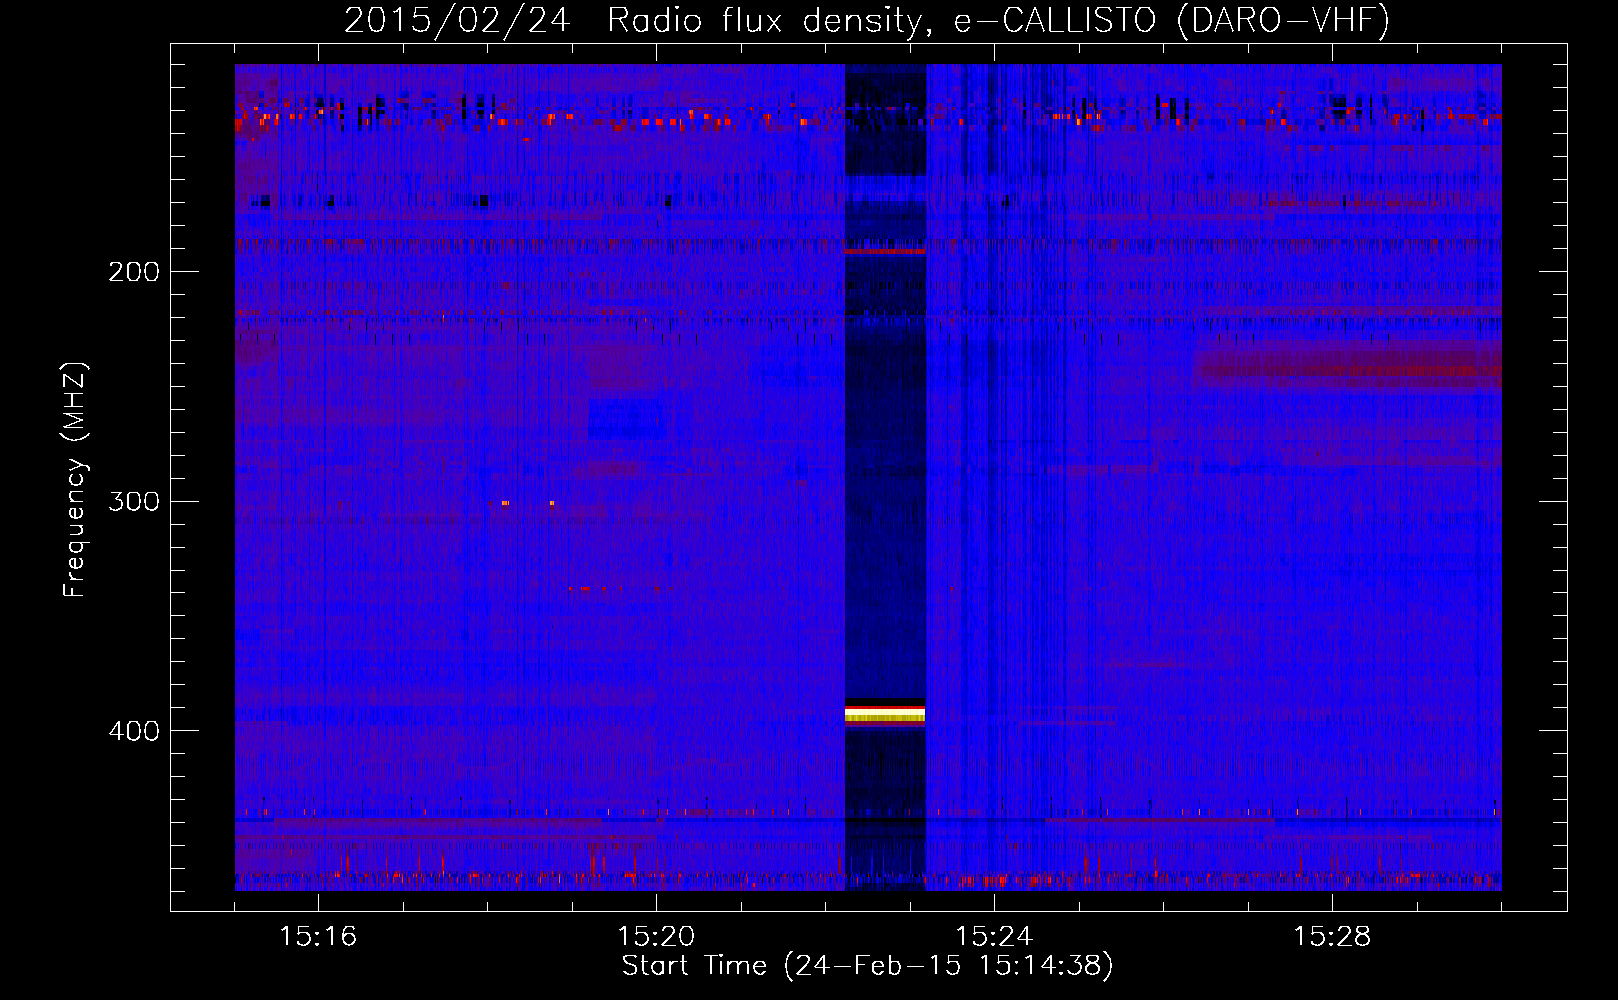This screenshot has width=1618, height=1000.
Task: Click the '400' frequency tick label
Action: [134, 731]
